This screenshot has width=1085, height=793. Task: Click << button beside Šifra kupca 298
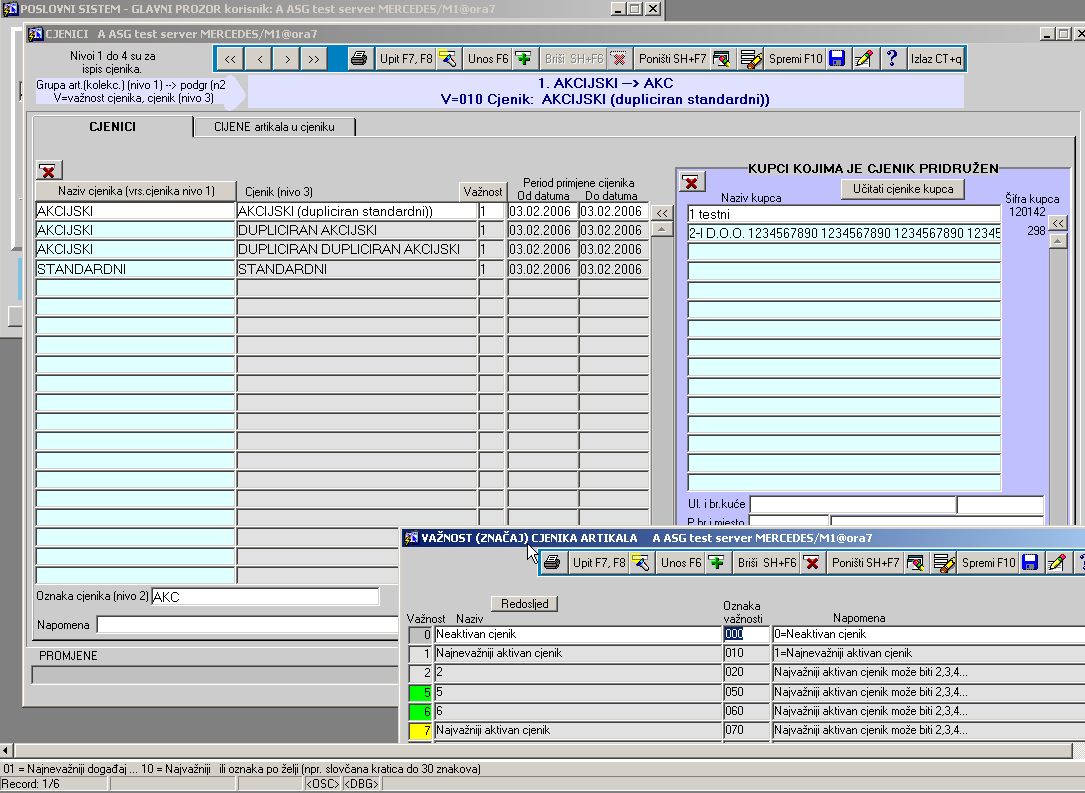click(1058, 223)
